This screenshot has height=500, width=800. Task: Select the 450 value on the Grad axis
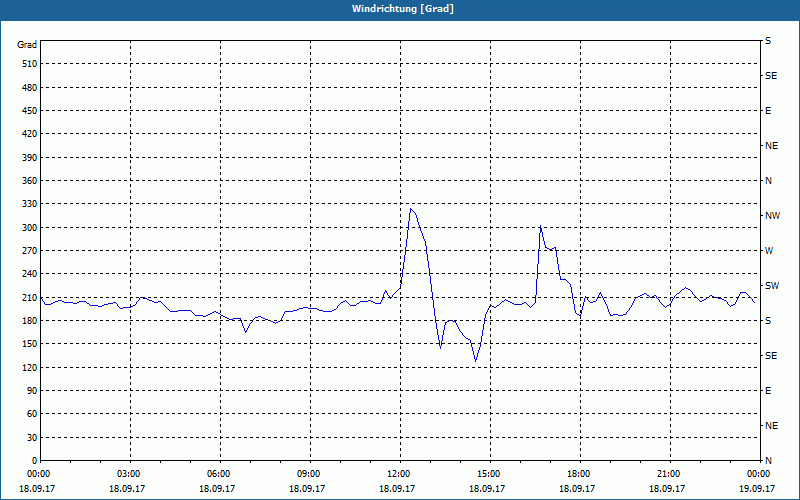[x=30, y=111]
